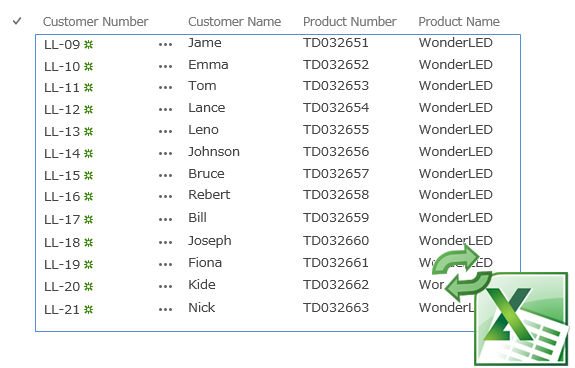This screenshot has width=575, height=368.
Task: Open the ellipsis menu for Rebert
Action: pos(165,197)
